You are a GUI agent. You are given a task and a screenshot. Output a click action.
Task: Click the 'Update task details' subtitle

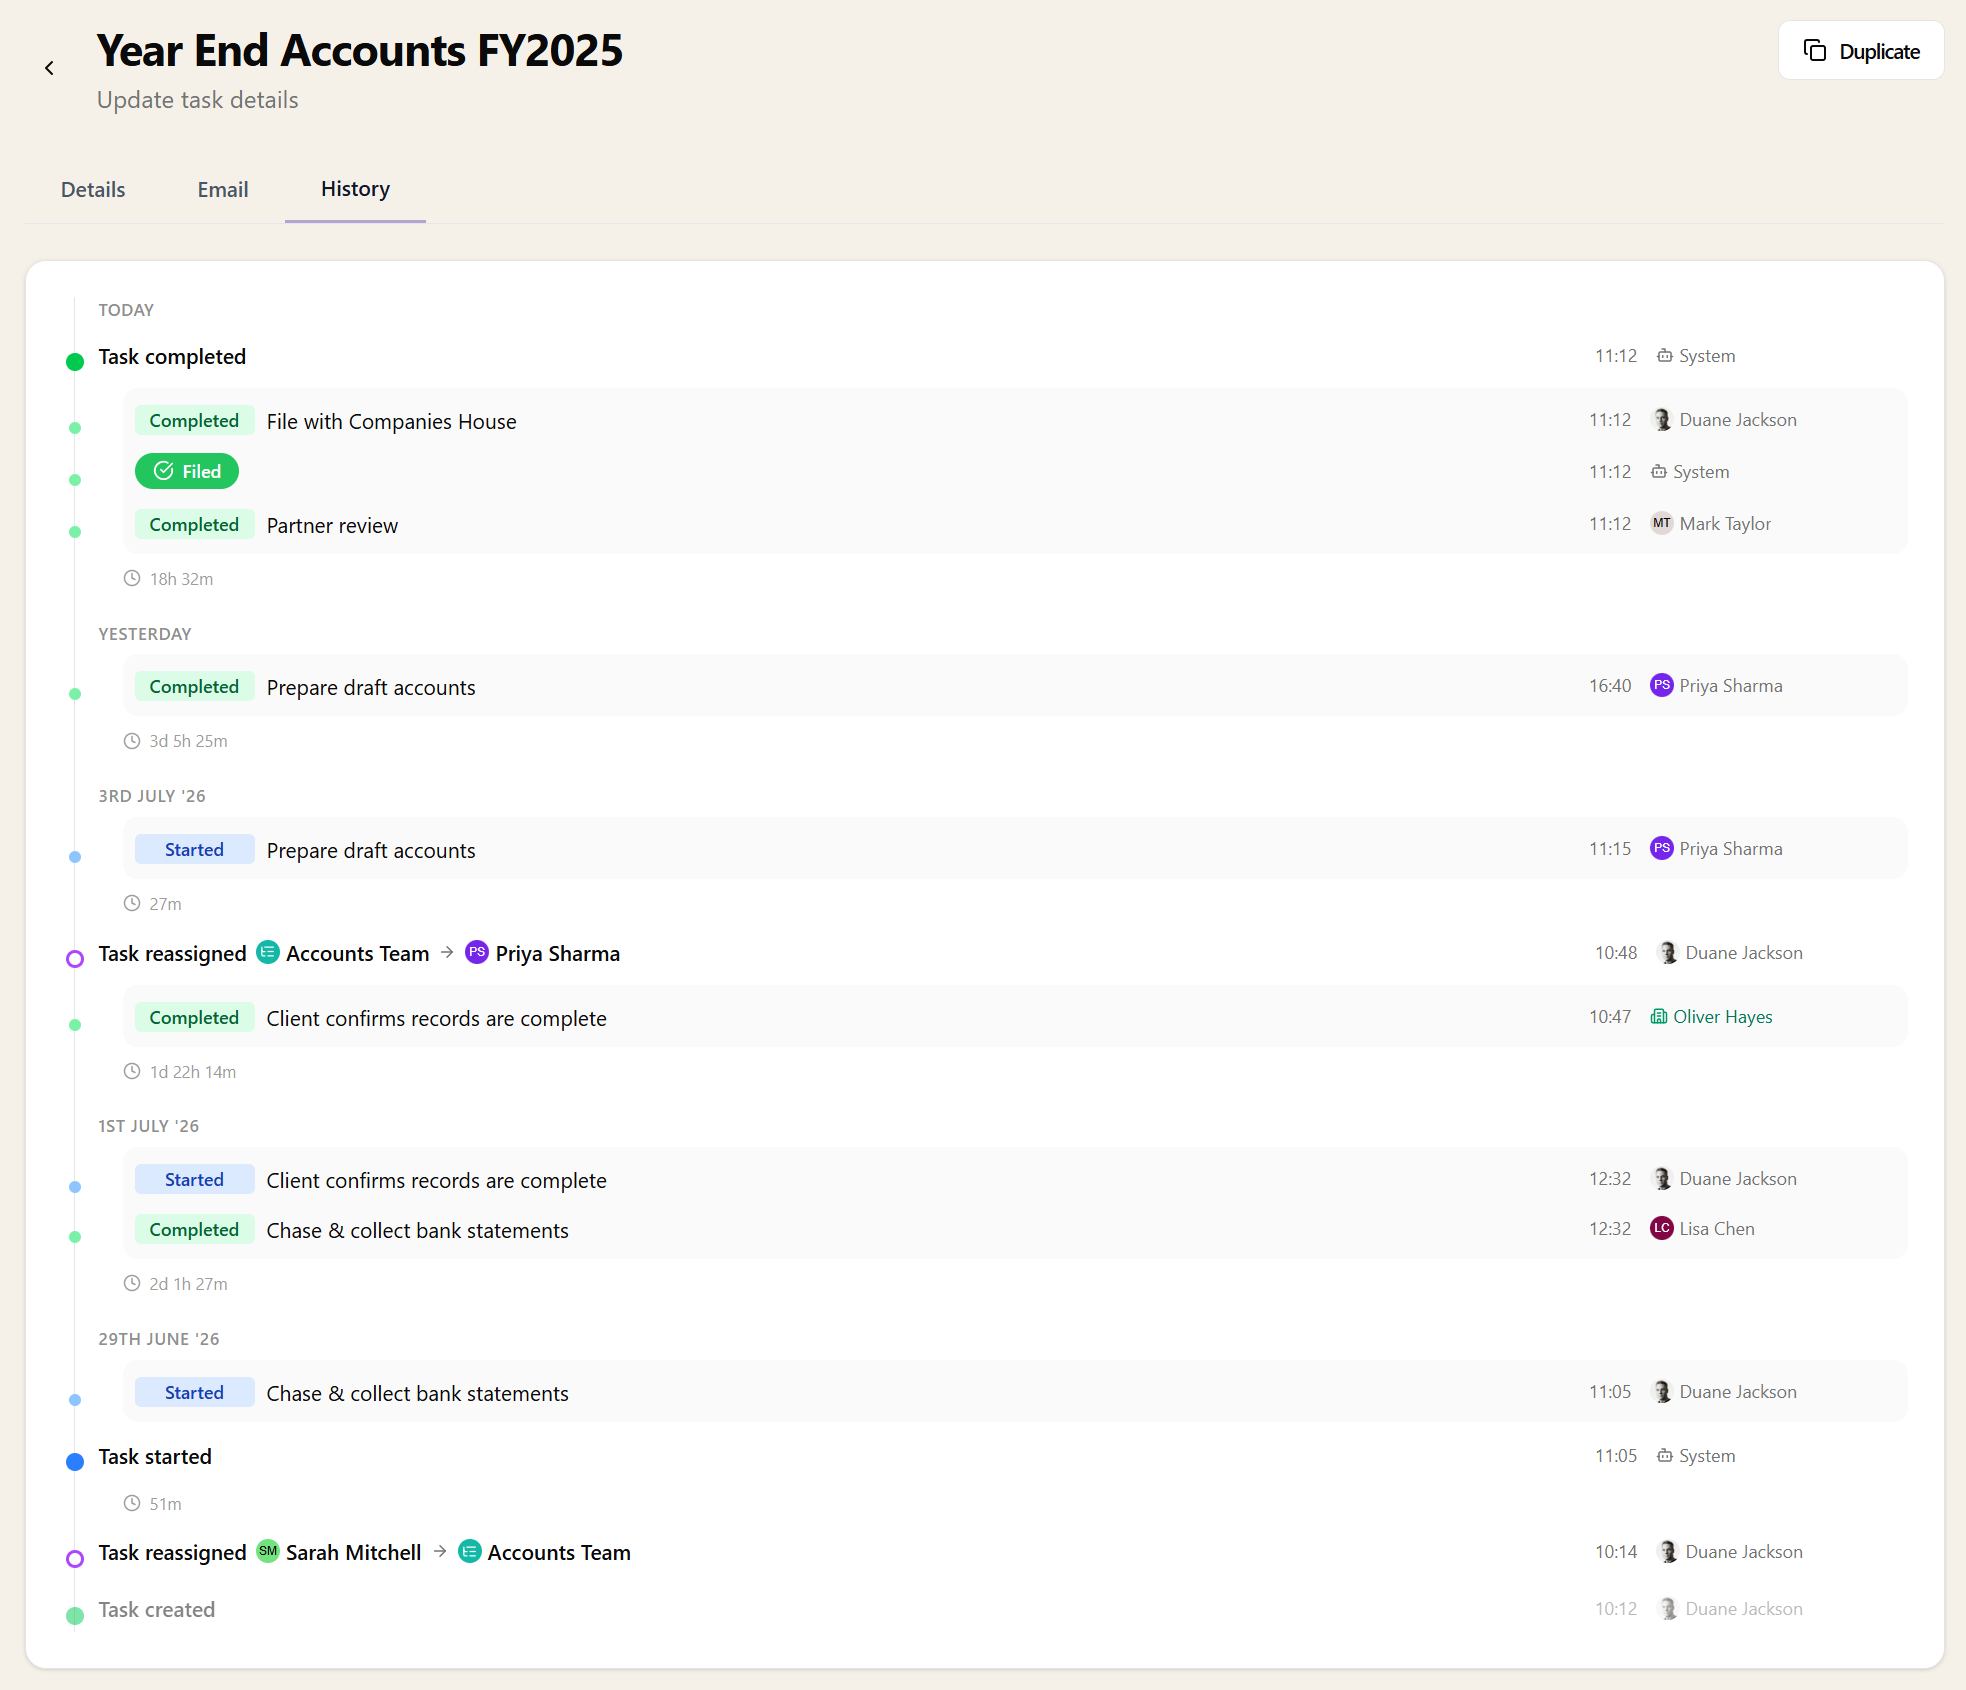[x=198, y=100]
